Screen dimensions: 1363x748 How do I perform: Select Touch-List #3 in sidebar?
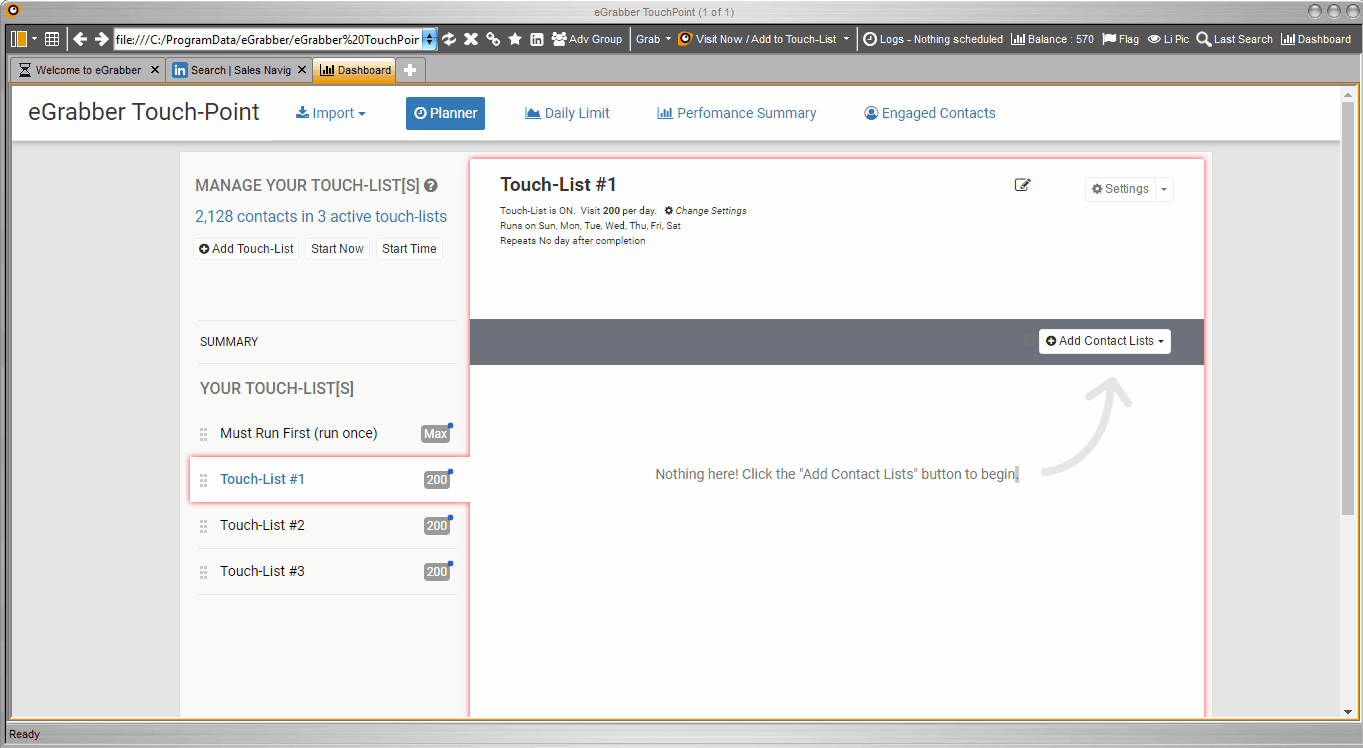pos(262,571)
